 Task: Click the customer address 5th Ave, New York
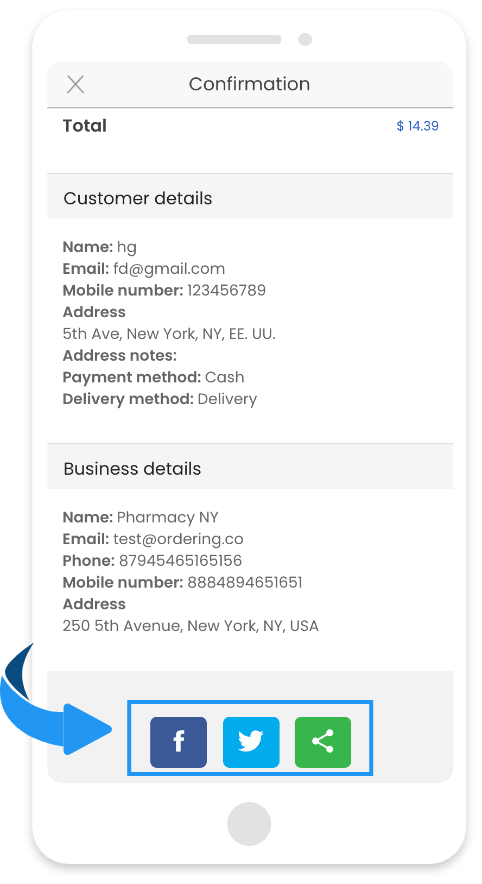[x=169, y=334]
